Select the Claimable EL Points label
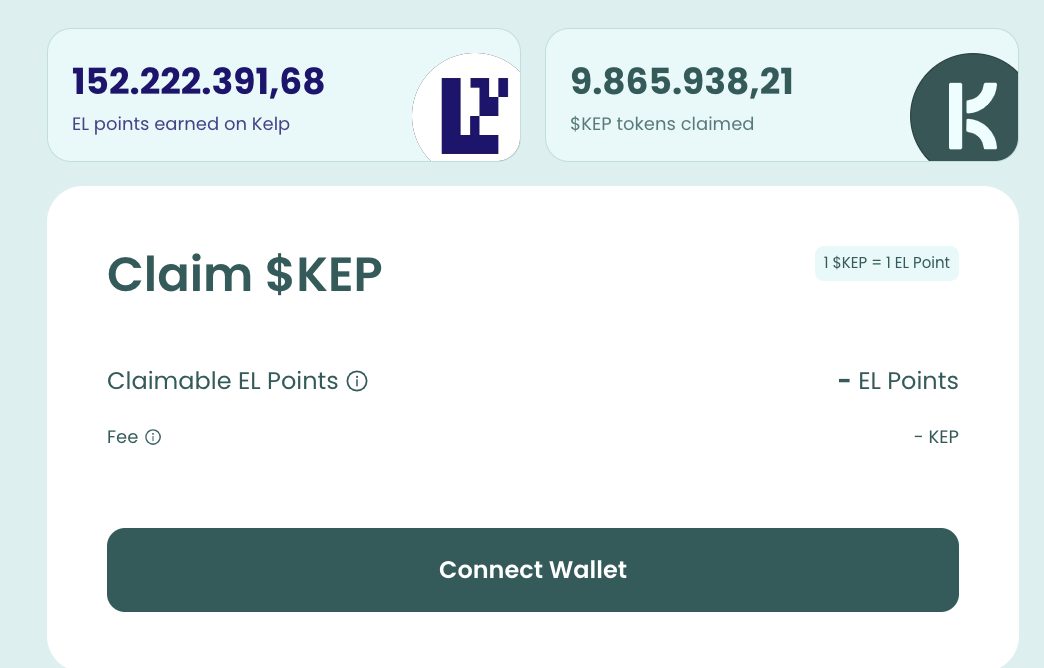Screen dimensions: 1044x668 [223, 381]
